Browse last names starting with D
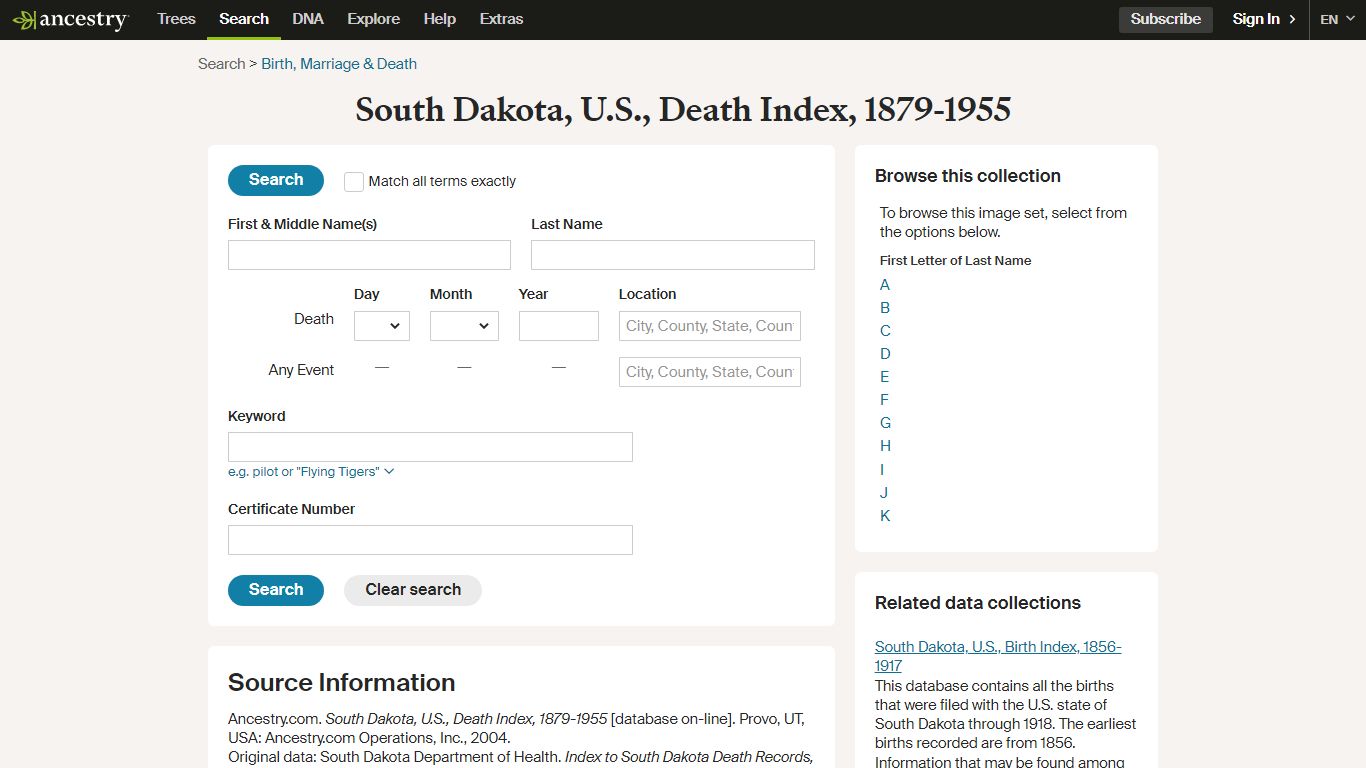The image size is (1366, 768). click(885, 354)
